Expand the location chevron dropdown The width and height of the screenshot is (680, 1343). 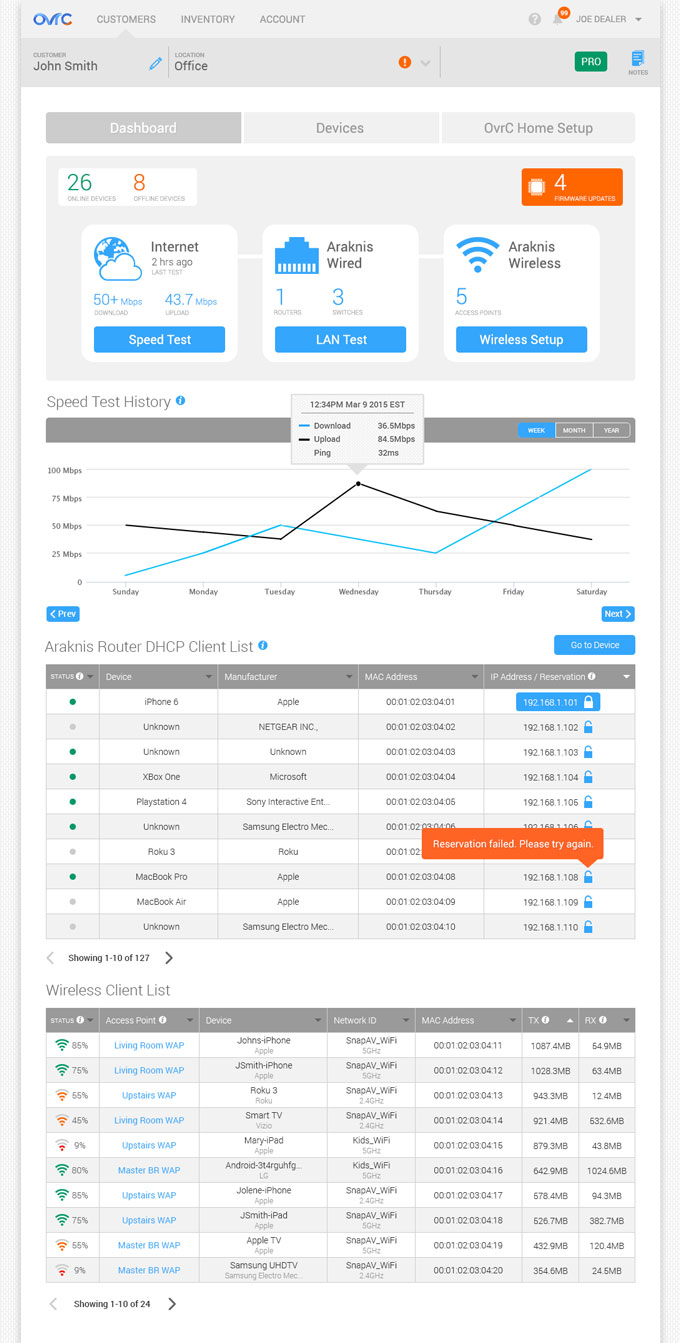pos(425,63)
